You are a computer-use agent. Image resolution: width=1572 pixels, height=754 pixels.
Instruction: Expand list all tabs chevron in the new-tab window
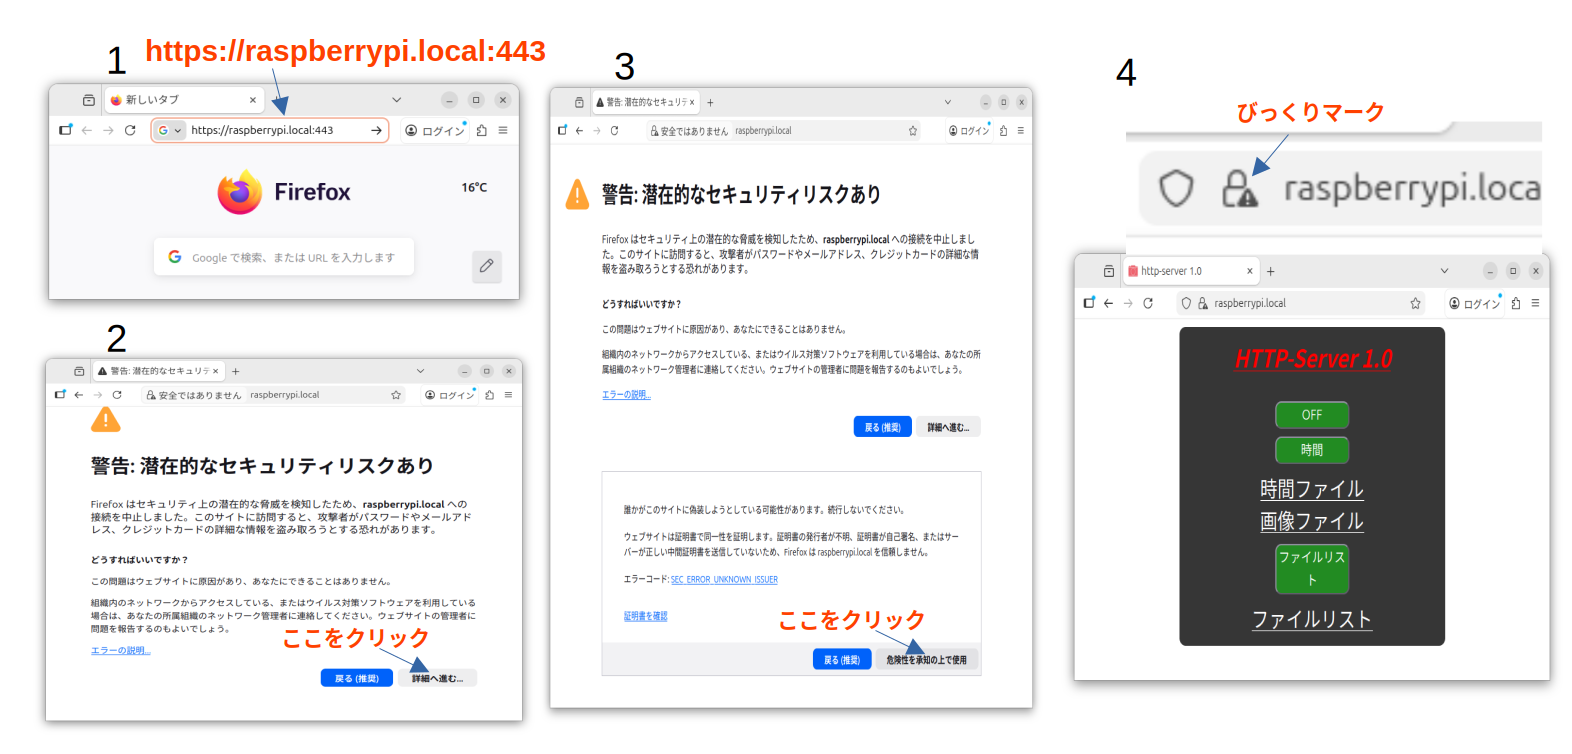pyautogui.click(x=396, y=100)
